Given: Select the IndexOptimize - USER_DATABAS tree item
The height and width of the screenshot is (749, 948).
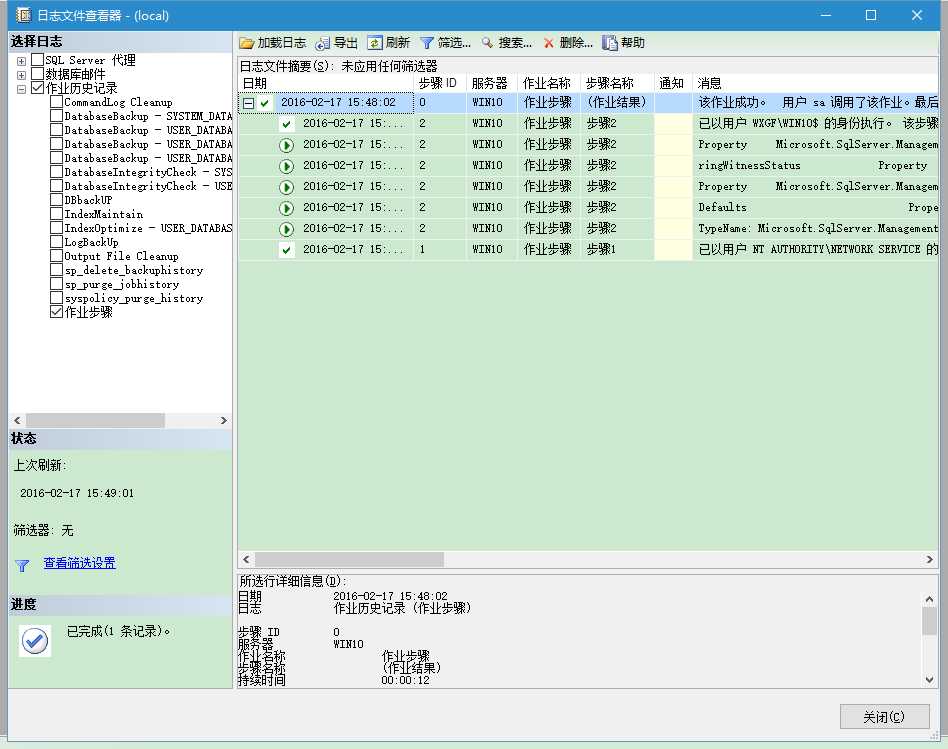Looking at the screenshot, I should [x=148, y=228].
